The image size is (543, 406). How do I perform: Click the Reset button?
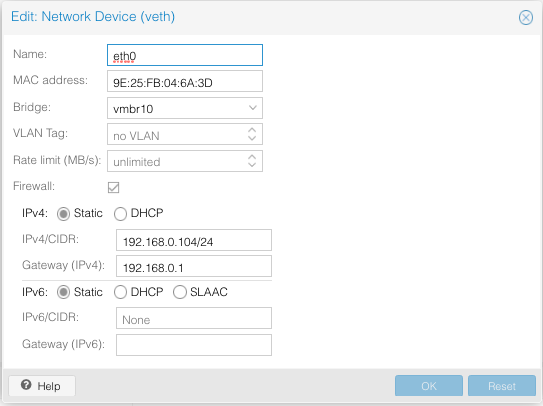[x=502, y=386]
